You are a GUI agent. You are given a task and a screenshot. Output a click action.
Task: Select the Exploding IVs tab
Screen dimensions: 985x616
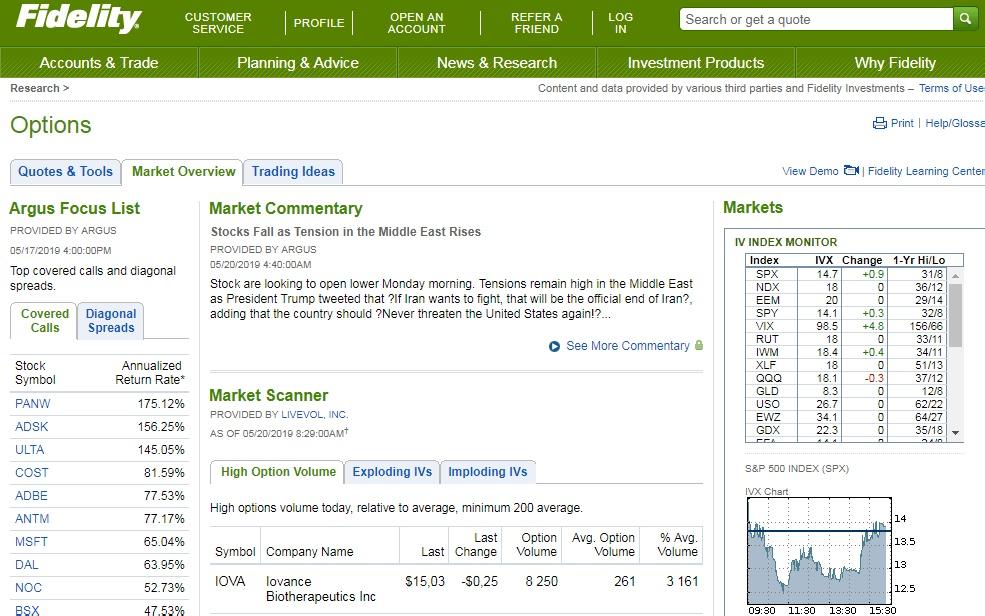coord(392,472)
